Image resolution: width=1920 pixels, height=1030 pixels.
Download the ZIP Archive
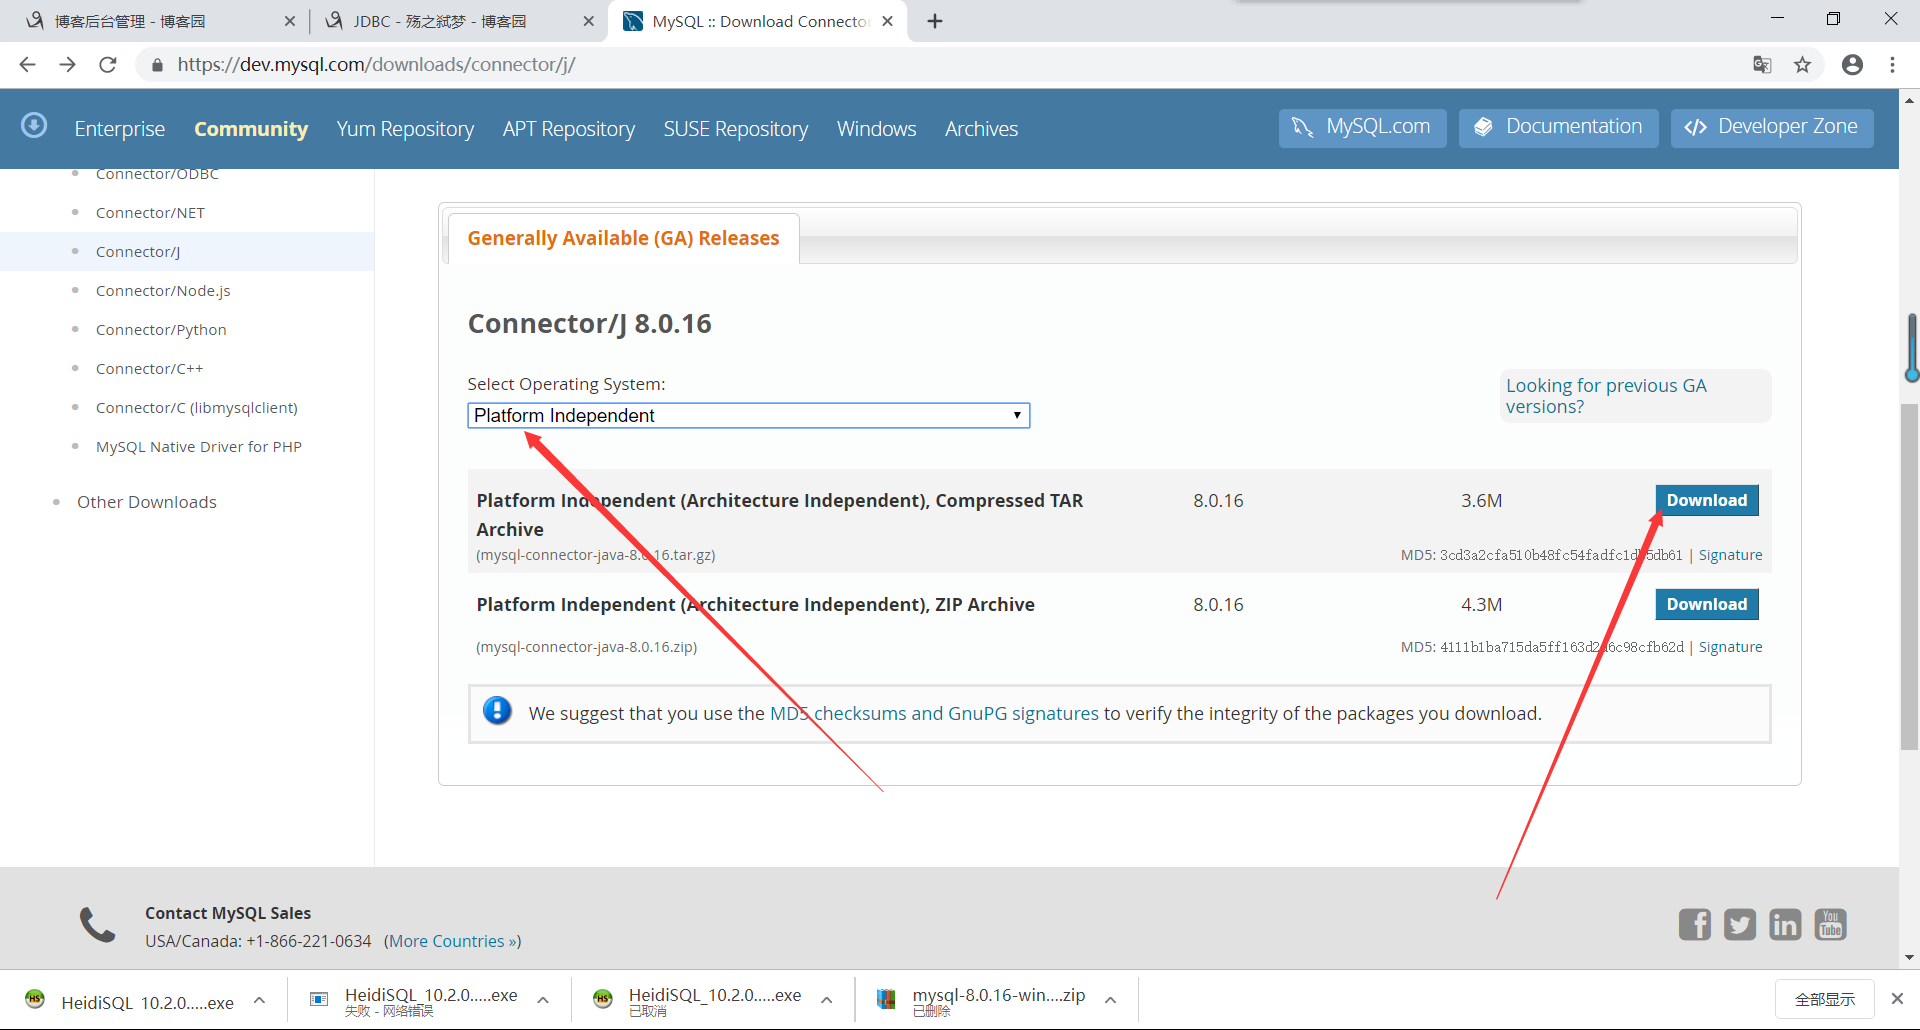click(1707, 604)
